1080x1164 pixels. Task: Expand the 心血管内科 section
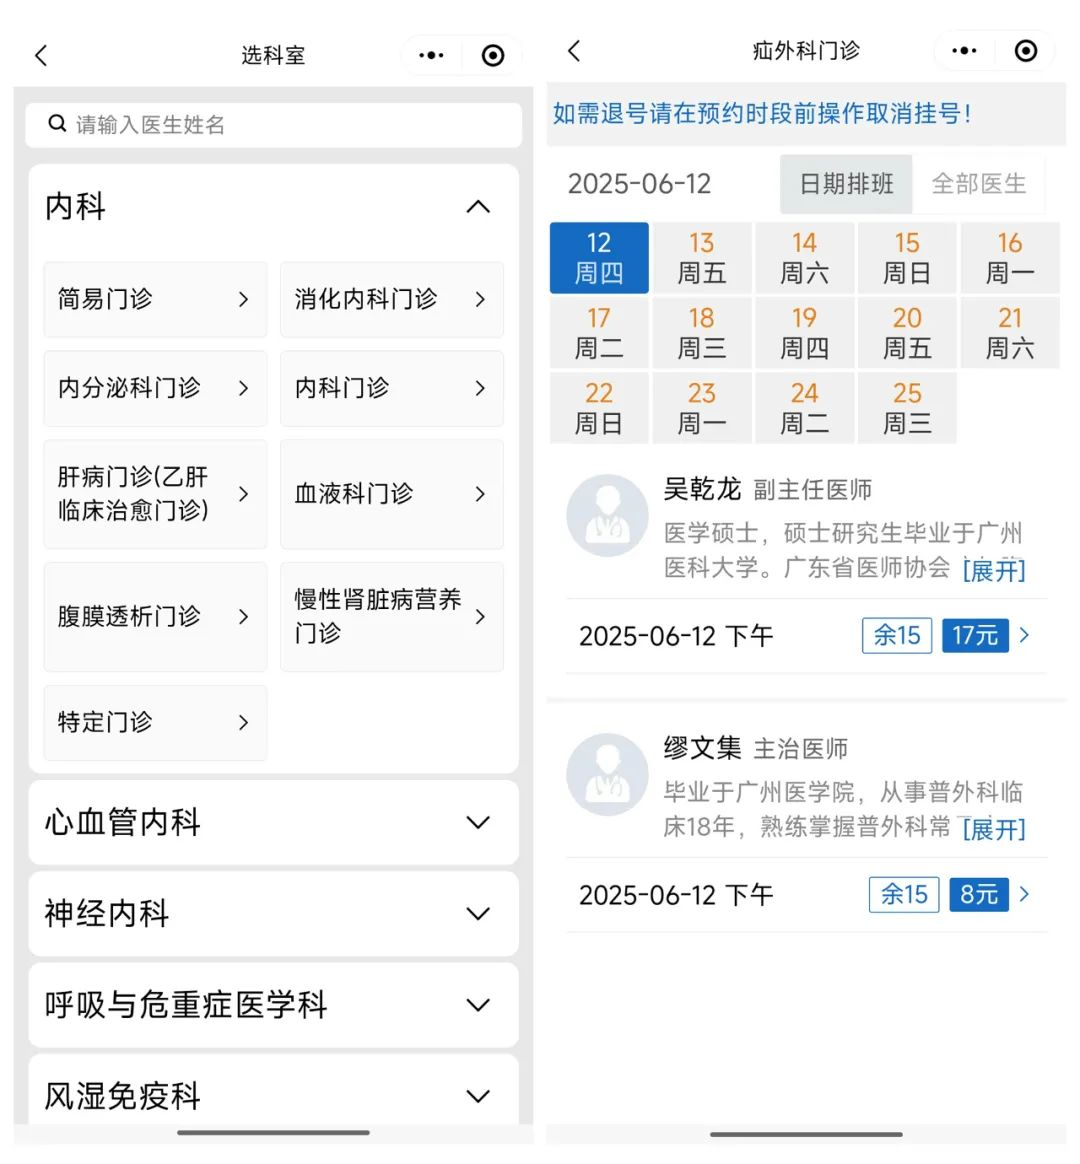(478, 823)
